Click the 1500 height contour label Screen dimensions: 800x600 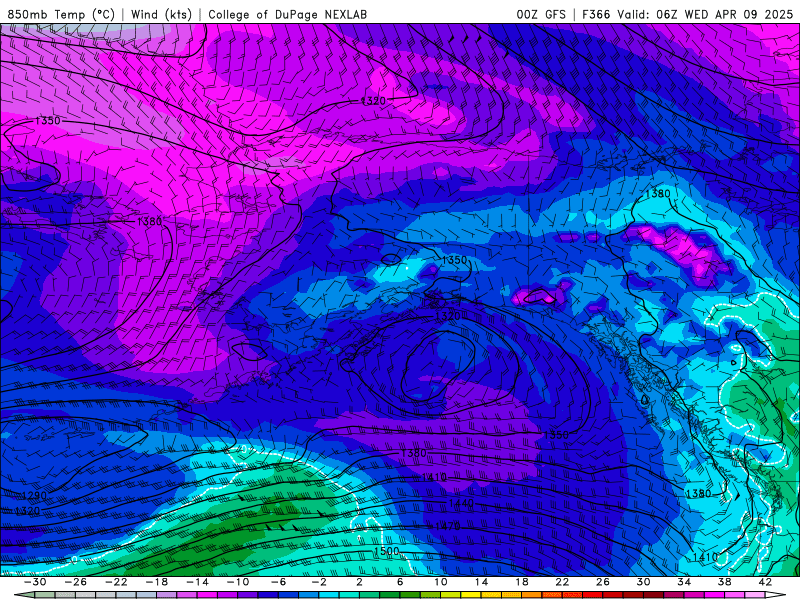point(386,551)
